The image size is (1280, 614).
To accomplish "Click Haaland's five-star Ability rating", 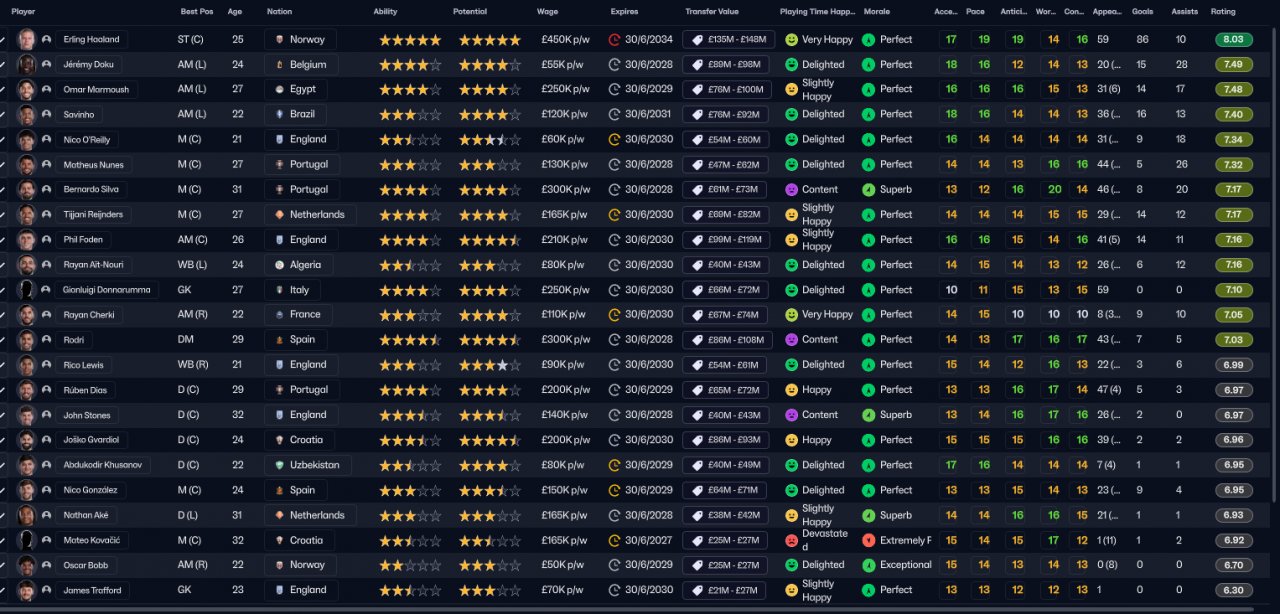I will (x=410, y=40).
